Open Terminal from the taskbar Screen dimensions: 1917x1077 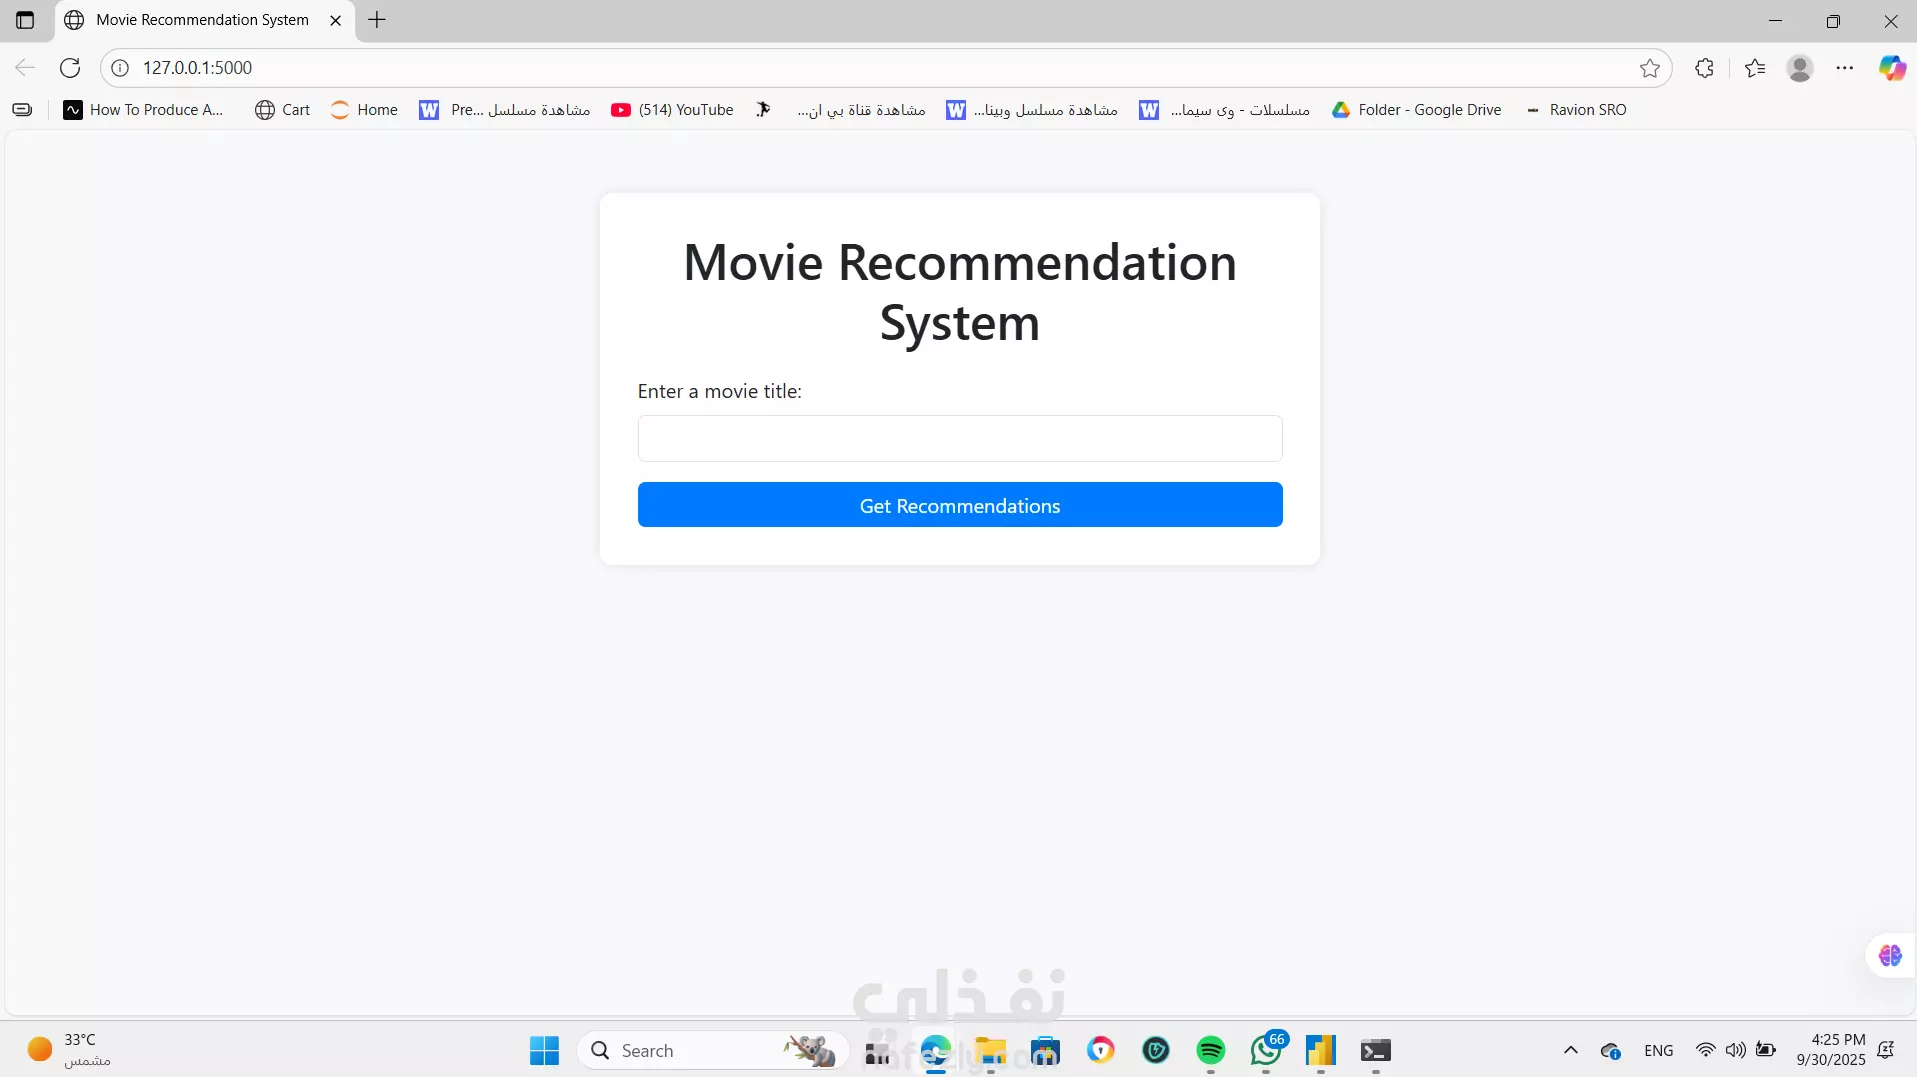coord(1376,1050)
